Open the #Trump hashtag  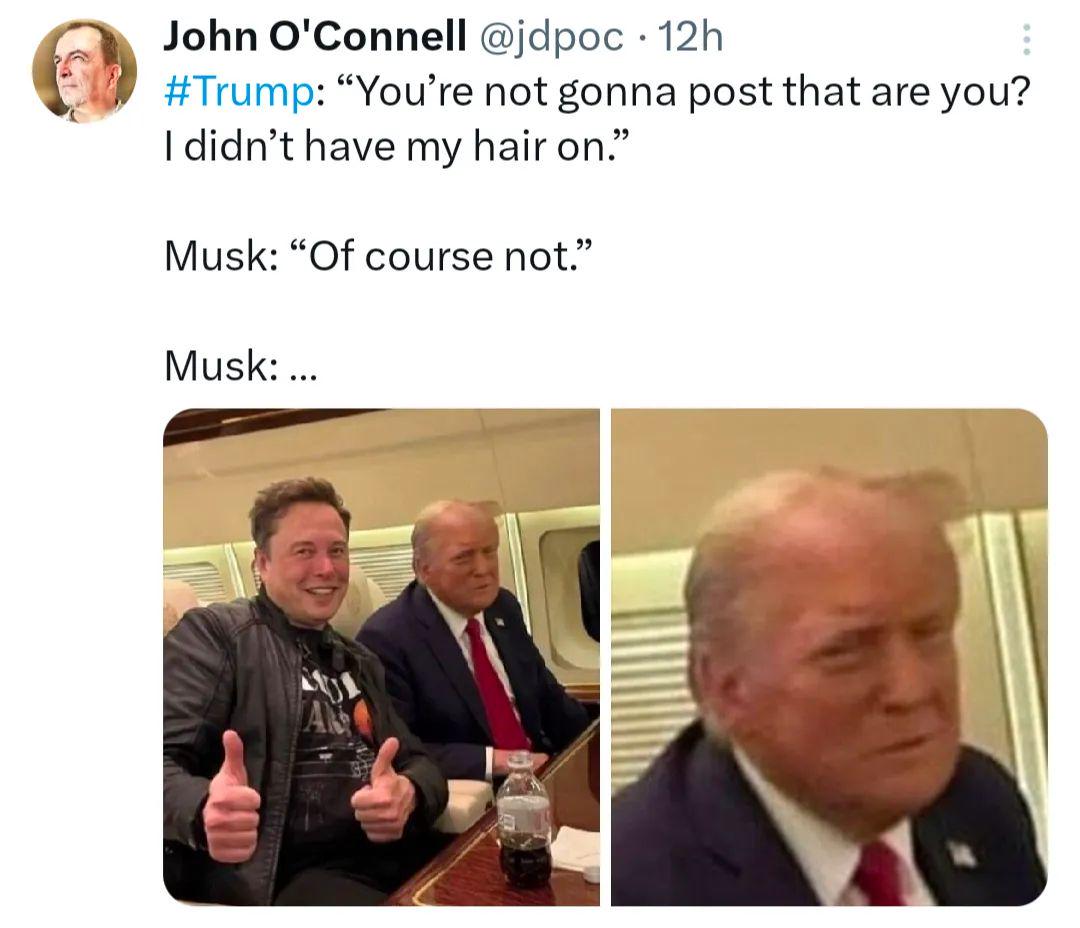click(240, 92)
